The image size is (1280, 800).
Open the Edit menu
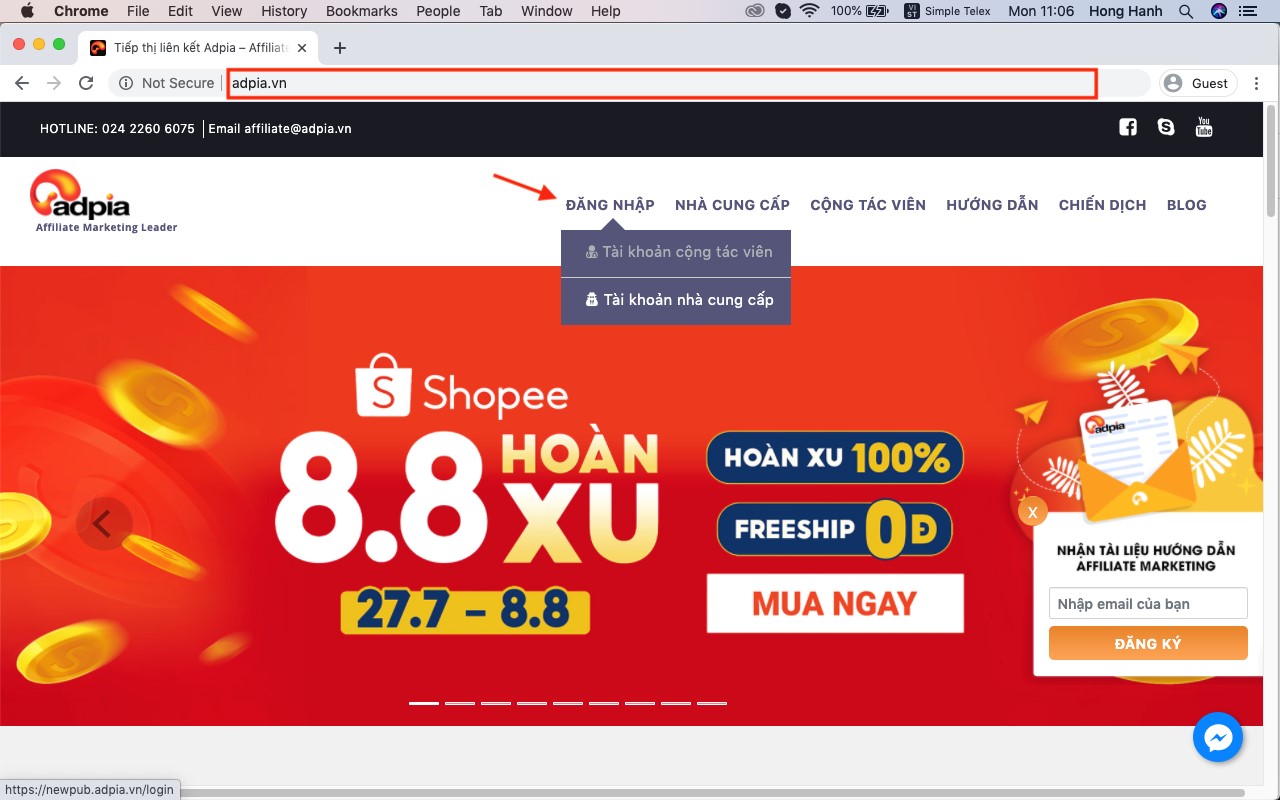pyautogui.click(x=180, y=11)
